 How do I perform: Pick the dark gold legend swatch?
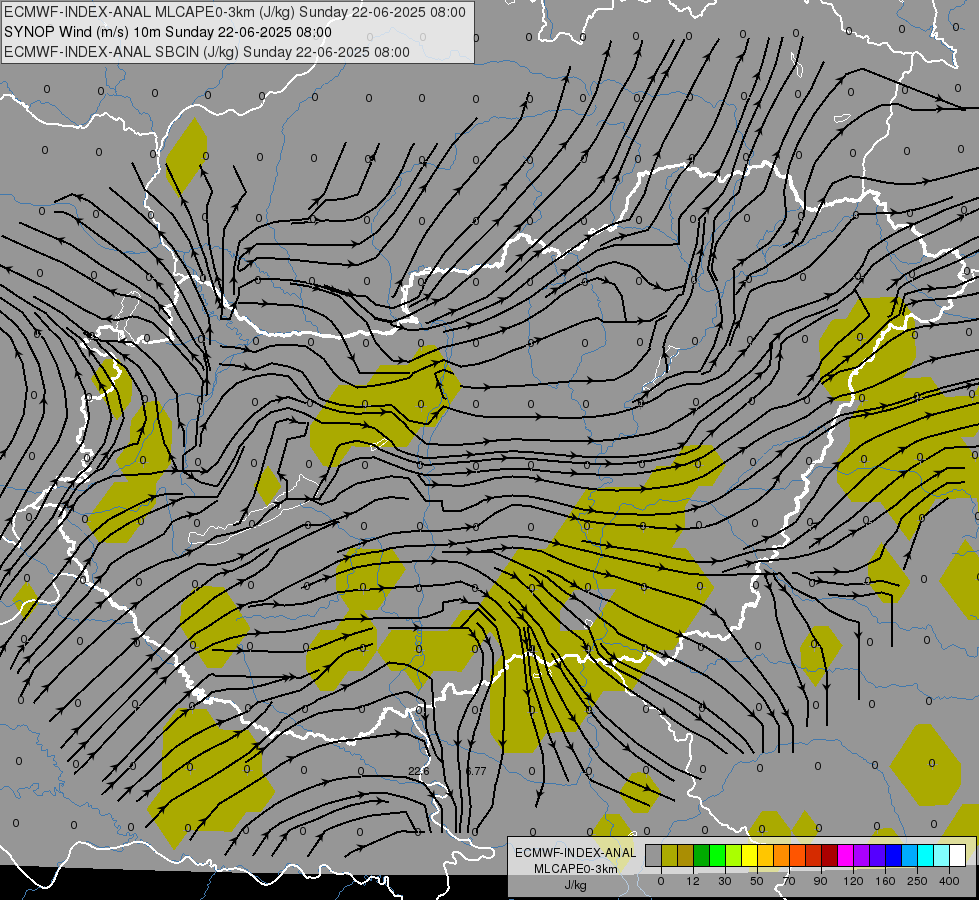click(x=686, y=855)
